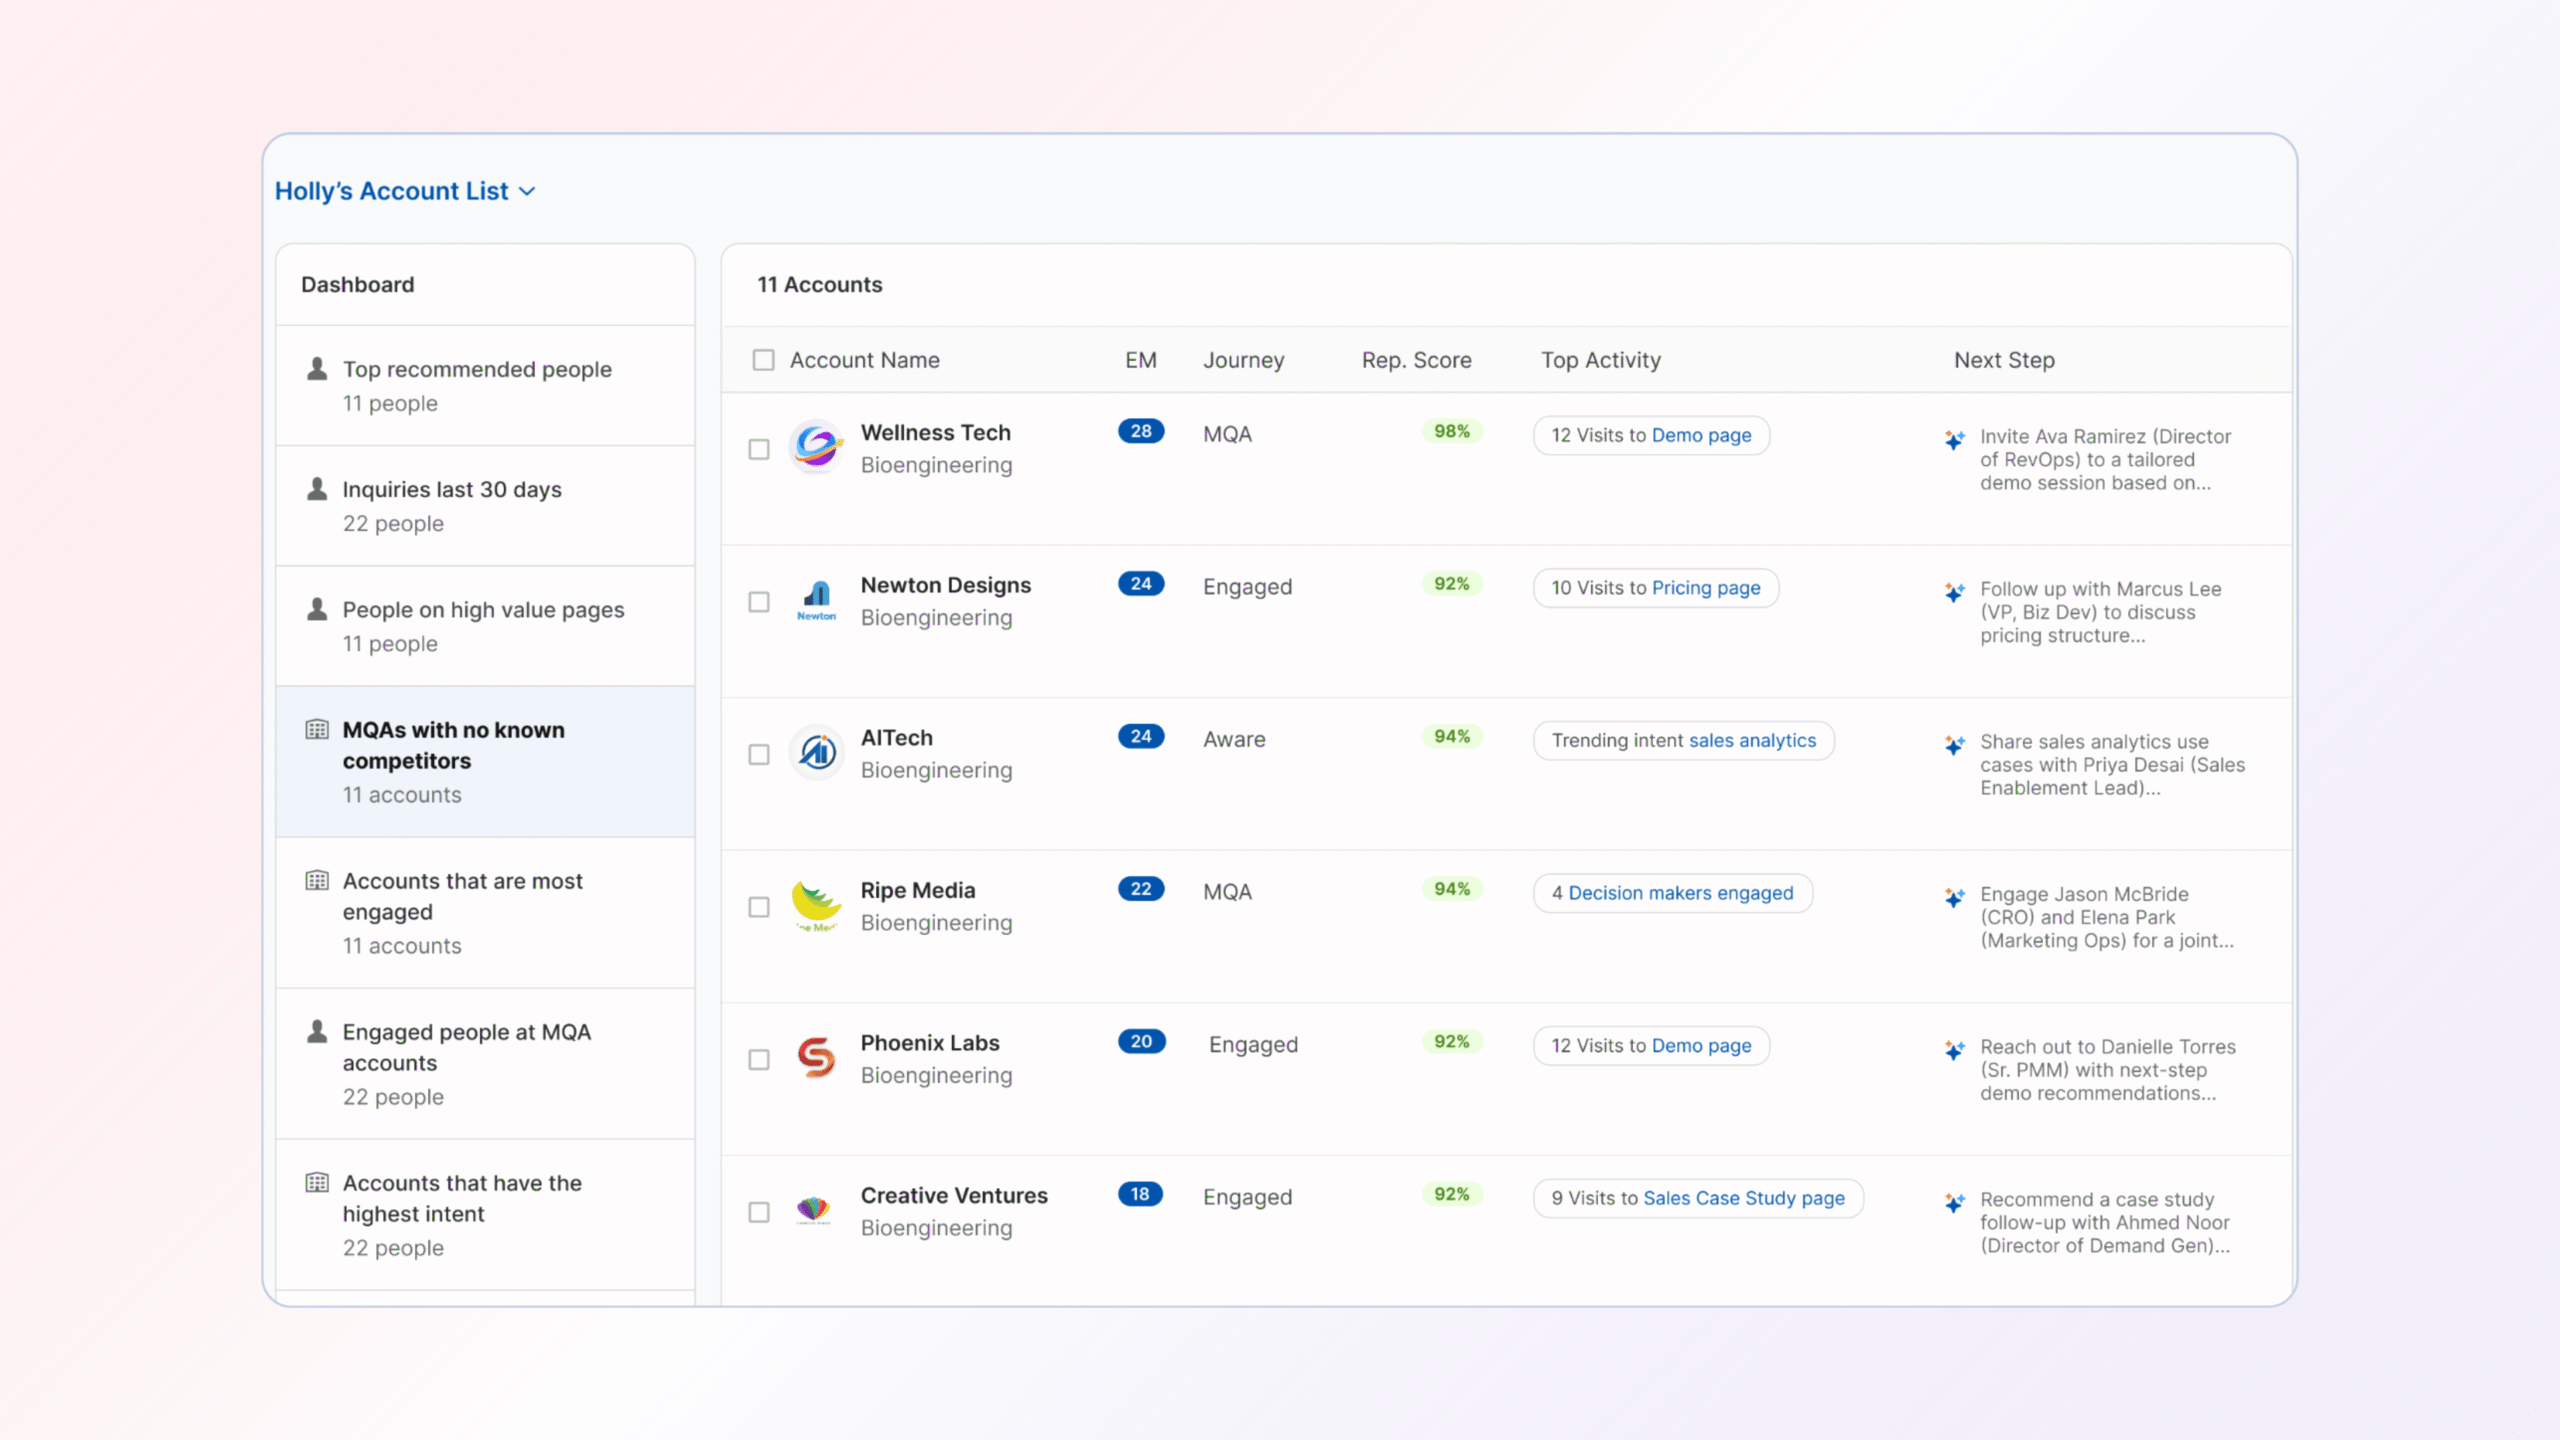Click the building icon for Accounts that are most engaged
This screenshot has height=1440, width=2560.
tap(317, 881)
